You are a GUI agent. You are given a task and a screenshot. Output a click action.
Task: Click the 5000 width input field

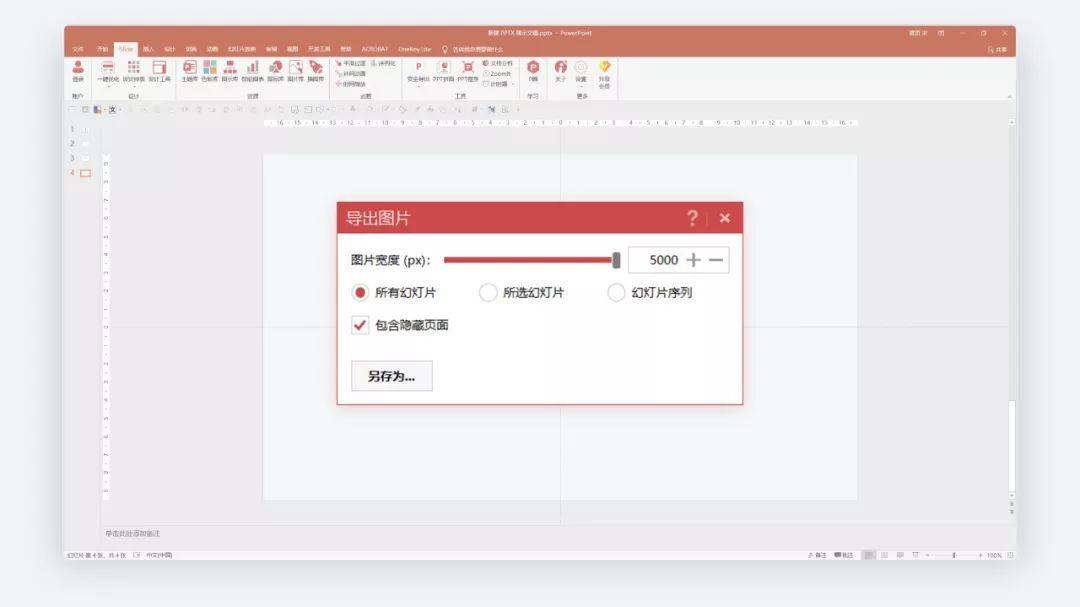click(x=663, y=259)
